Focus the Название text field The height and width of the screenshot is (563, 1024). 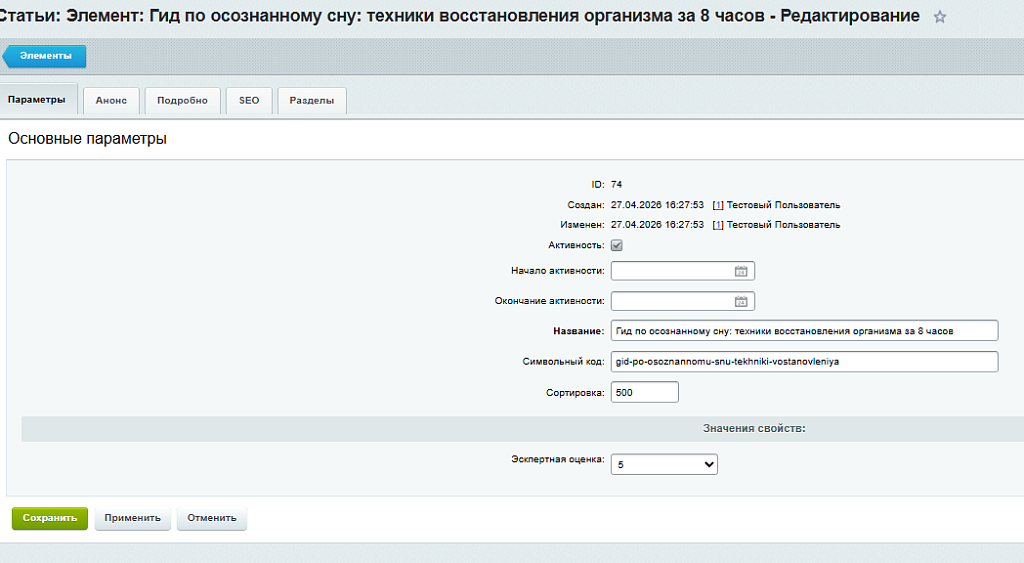(805, 330)
